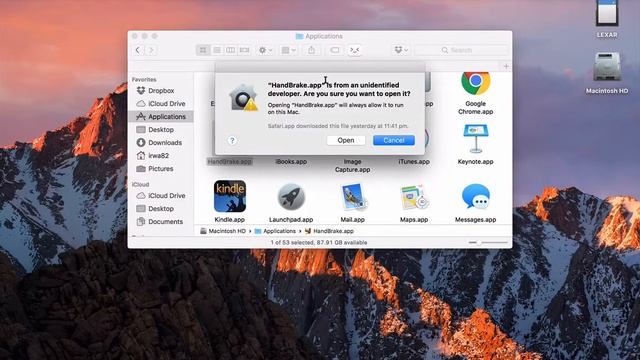Click the '1 of 53 selected' status text
The width and height of the screenshot is (640, 360).
tap(319, 242)
